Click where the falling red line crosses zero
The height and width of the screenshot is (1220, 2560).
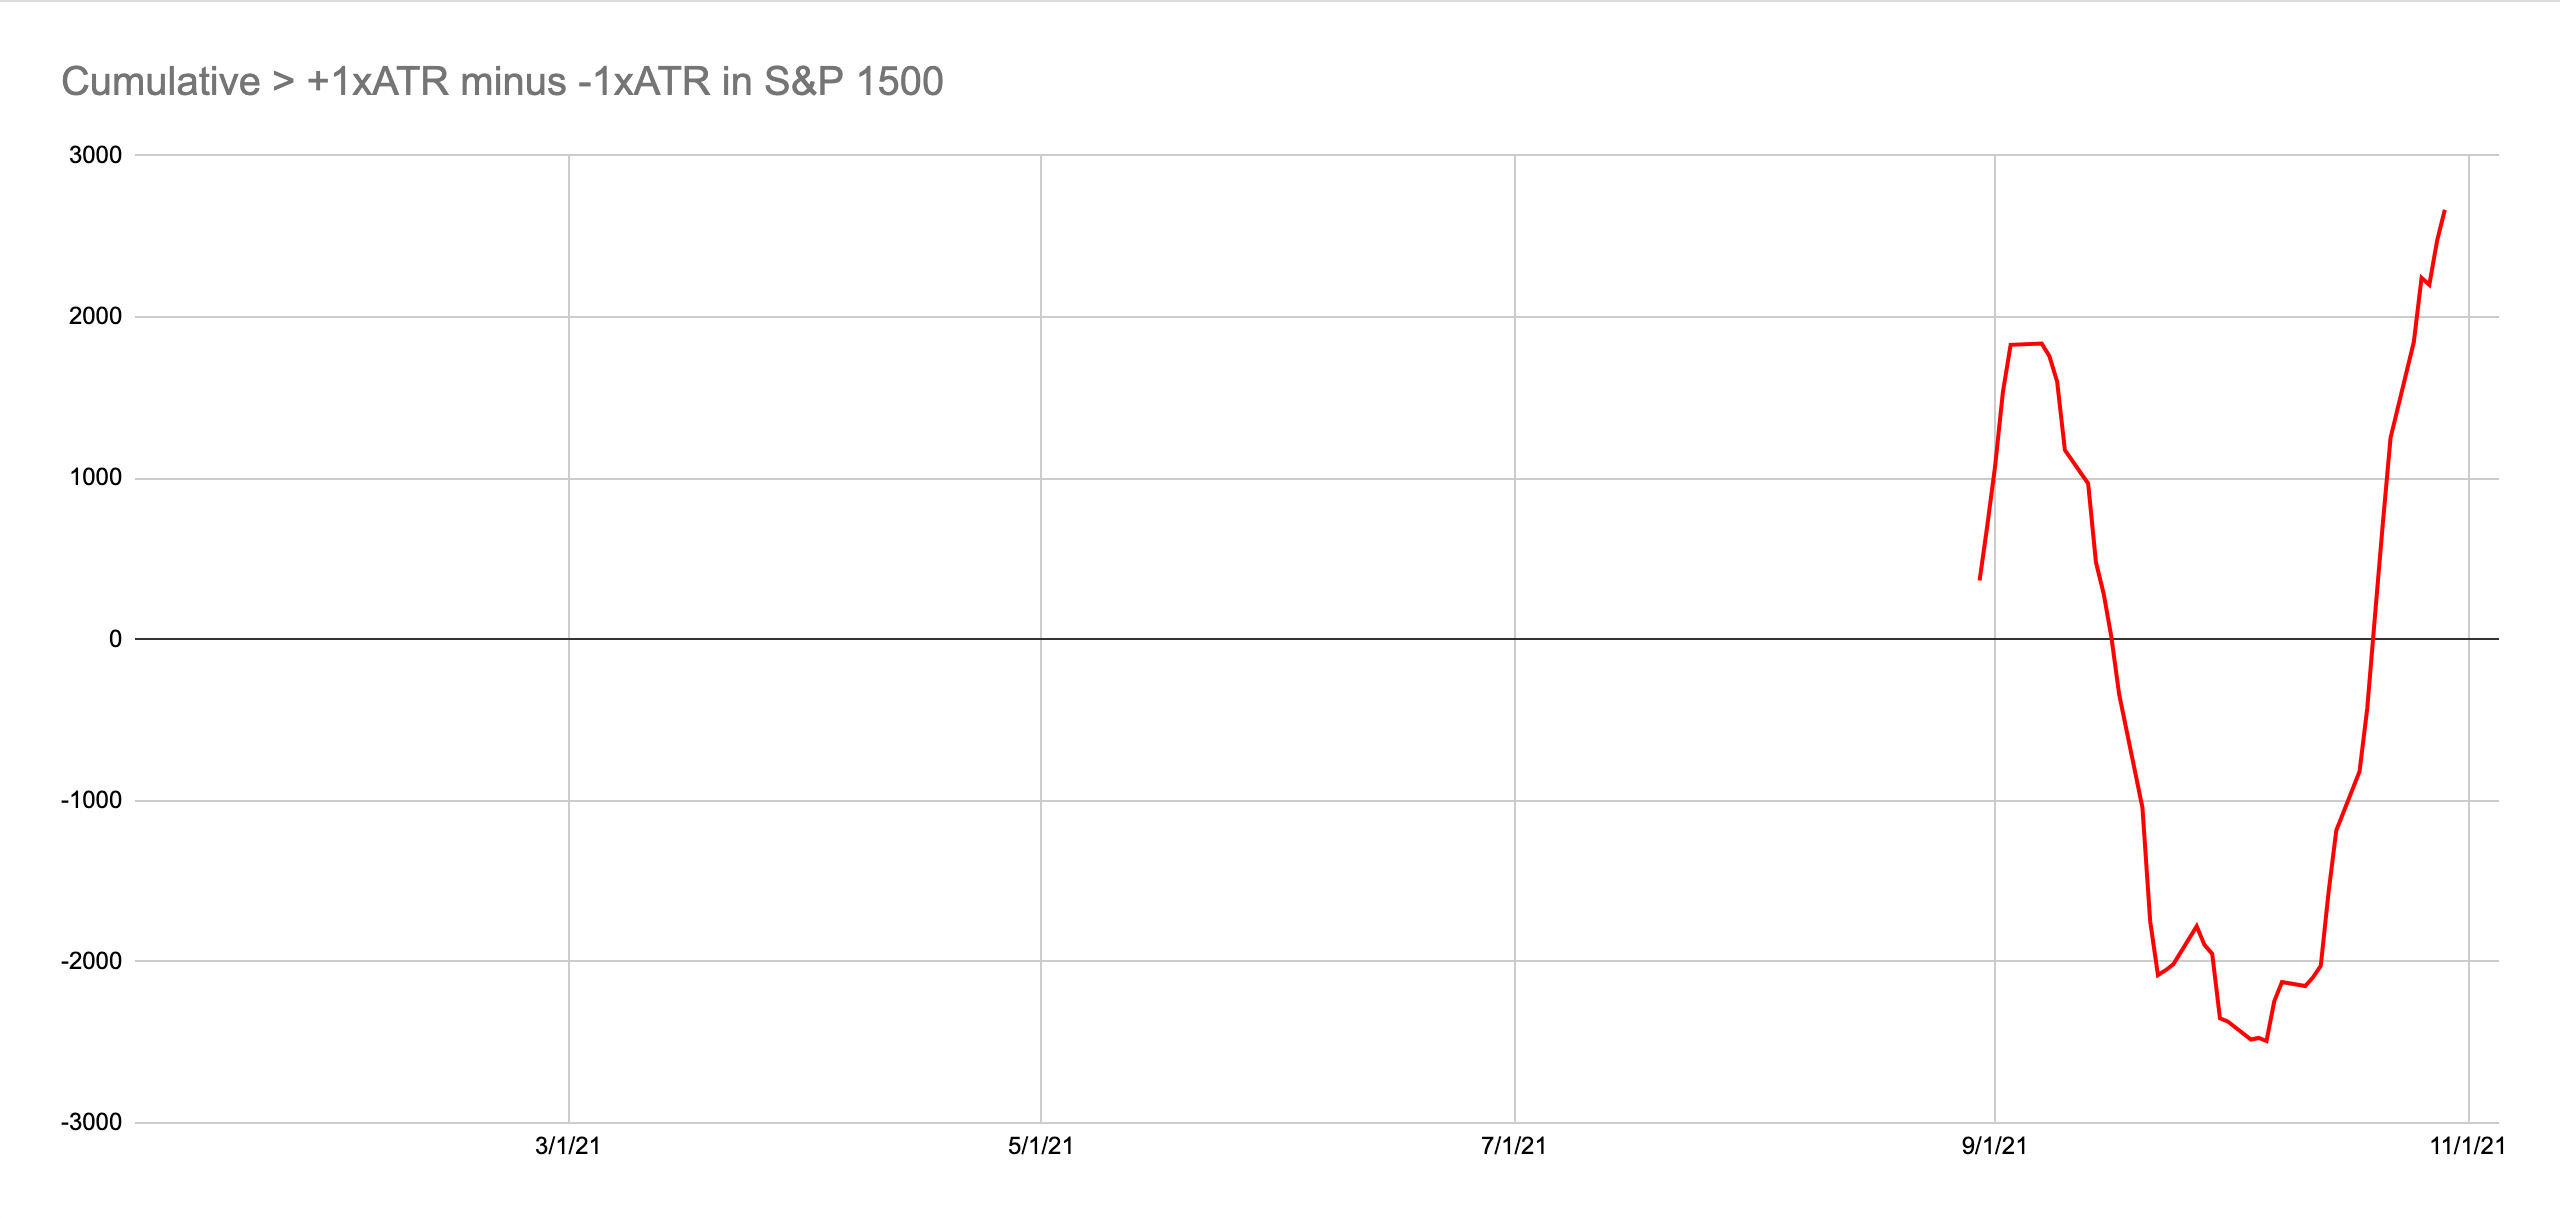point(2111,639)
